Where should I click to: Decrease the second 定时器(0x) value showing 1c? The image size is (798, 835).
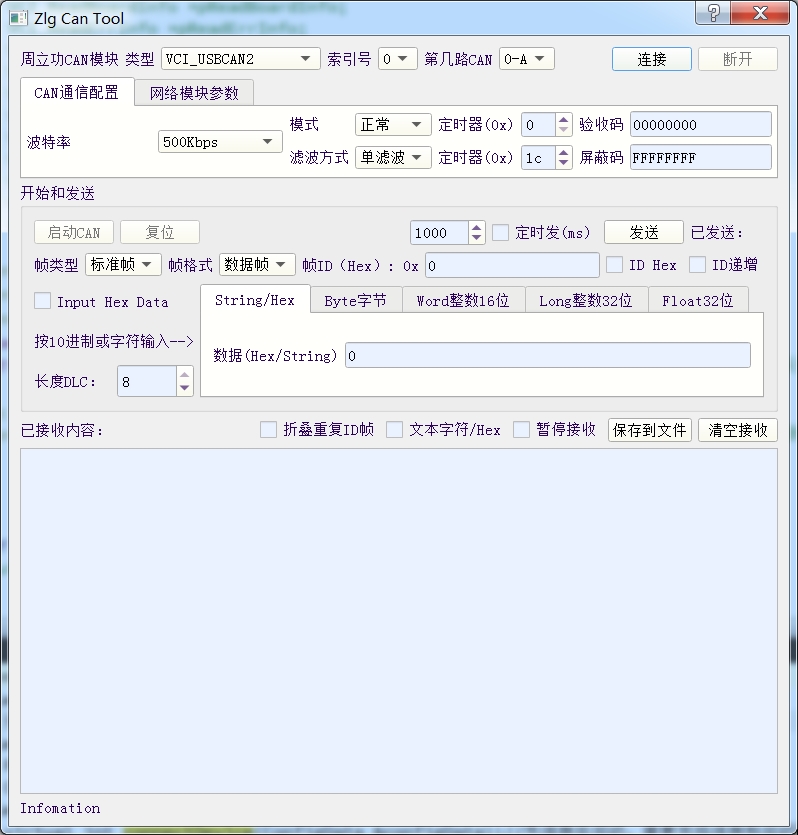(563, 163)
